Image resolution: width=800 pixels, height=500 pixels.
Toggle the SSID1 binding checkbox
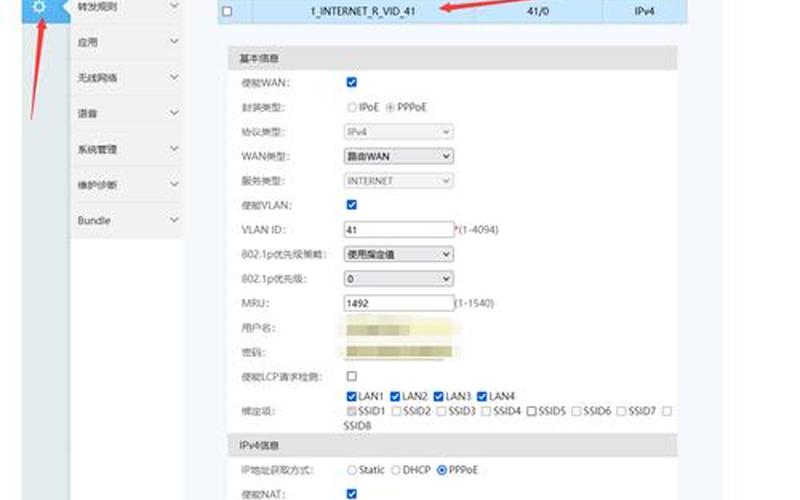[351, 411]
